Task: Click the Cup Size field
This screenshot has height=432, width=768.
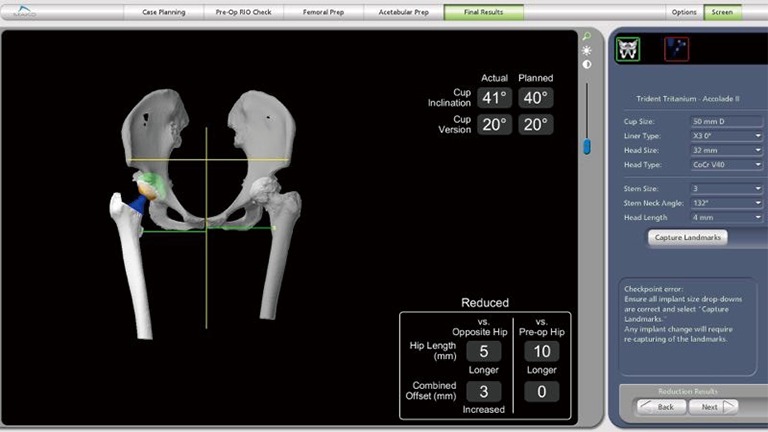Action: [x=727, y=120]
